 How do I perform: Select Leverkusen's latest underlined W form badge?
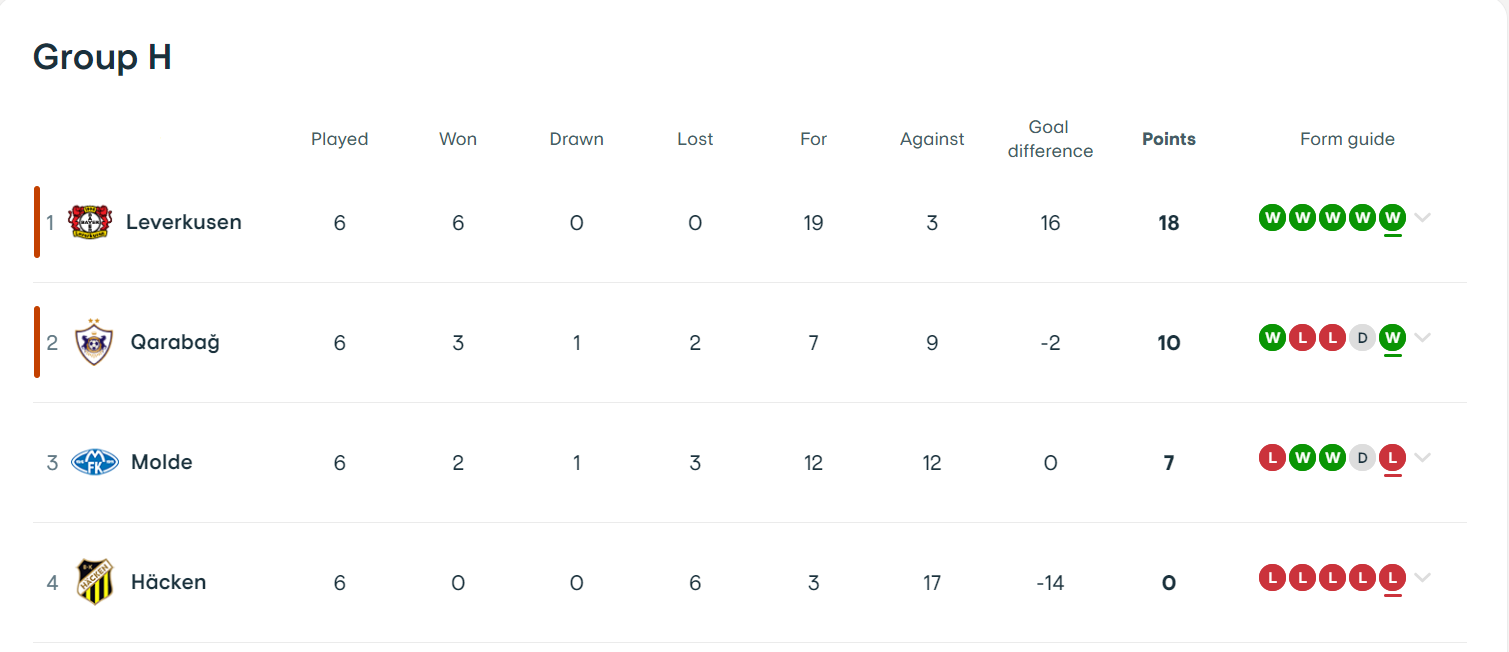pyautogui.click(x=1392, y=217)
